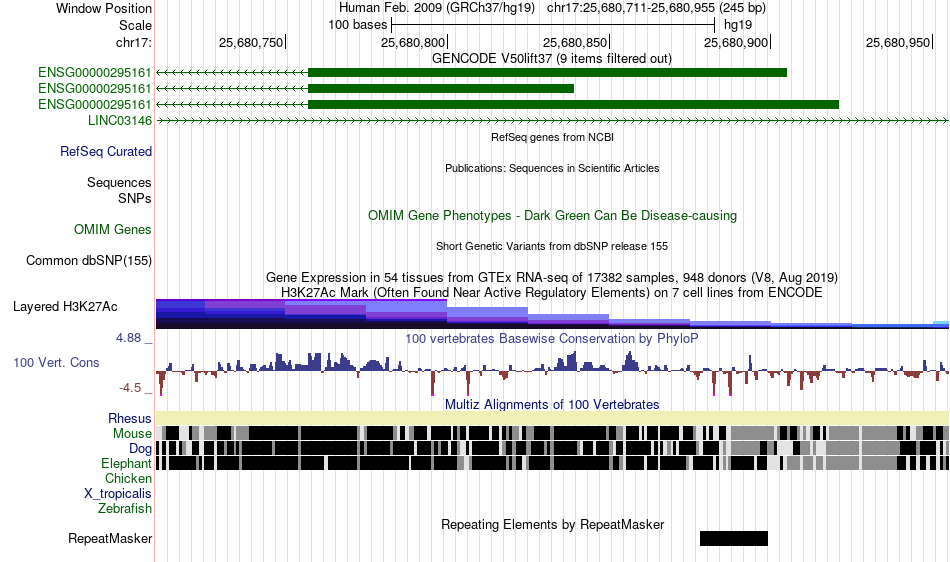
Task: Click the Elephant species label
Action: coord(126,464)
